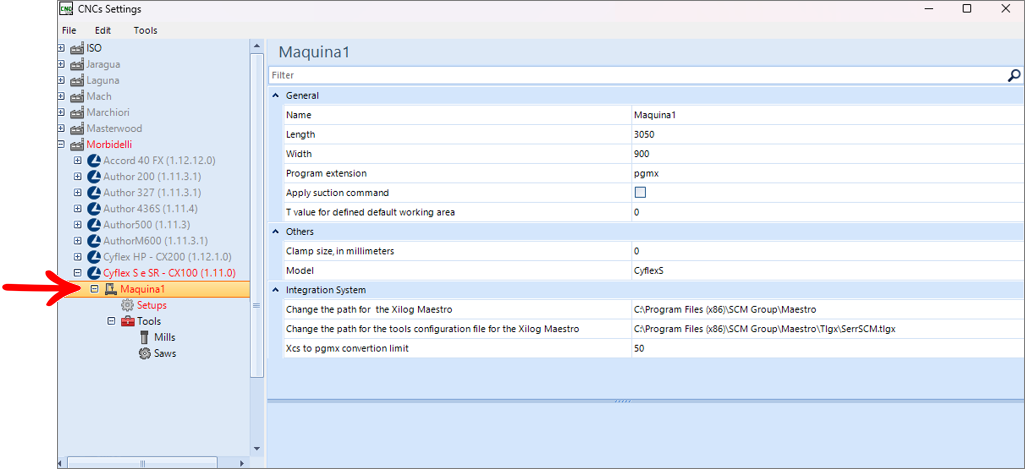1028x473 pixels.
Task: Expand the ISO tree node
Action: [x=61, y=49]
